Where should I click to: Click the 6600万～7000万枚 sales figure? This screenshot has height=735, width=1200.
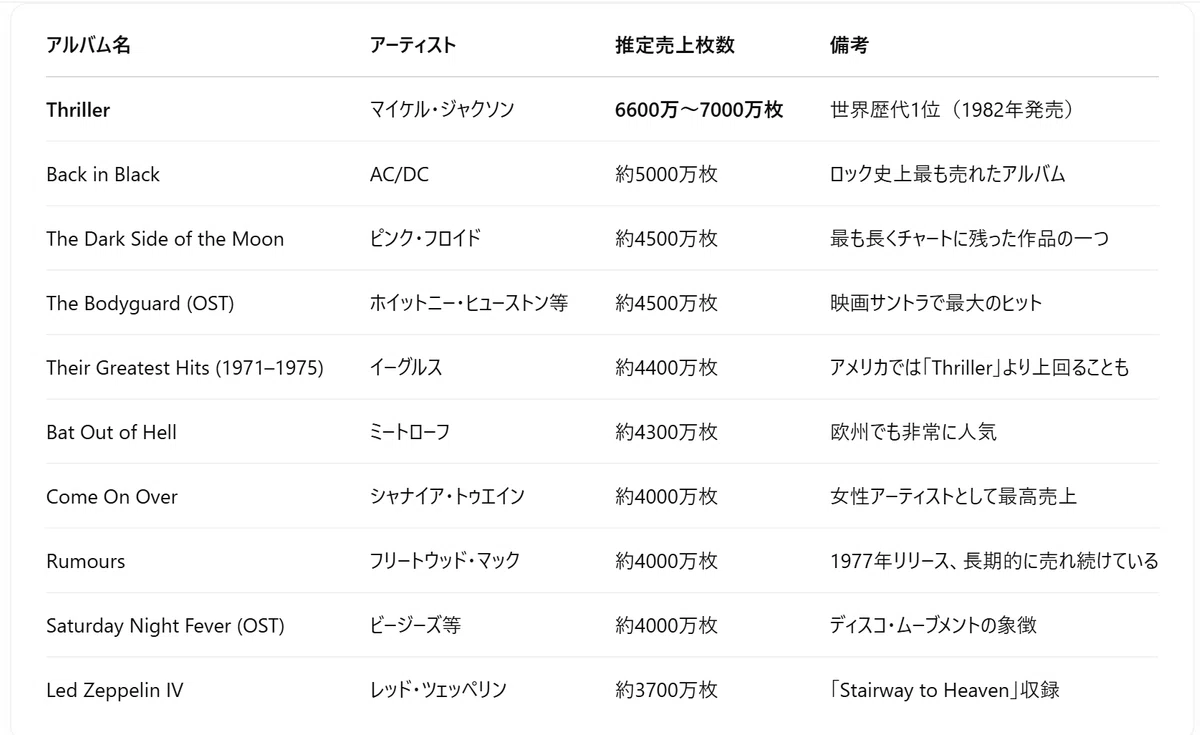pyautogui.click(x=699, y=110)
